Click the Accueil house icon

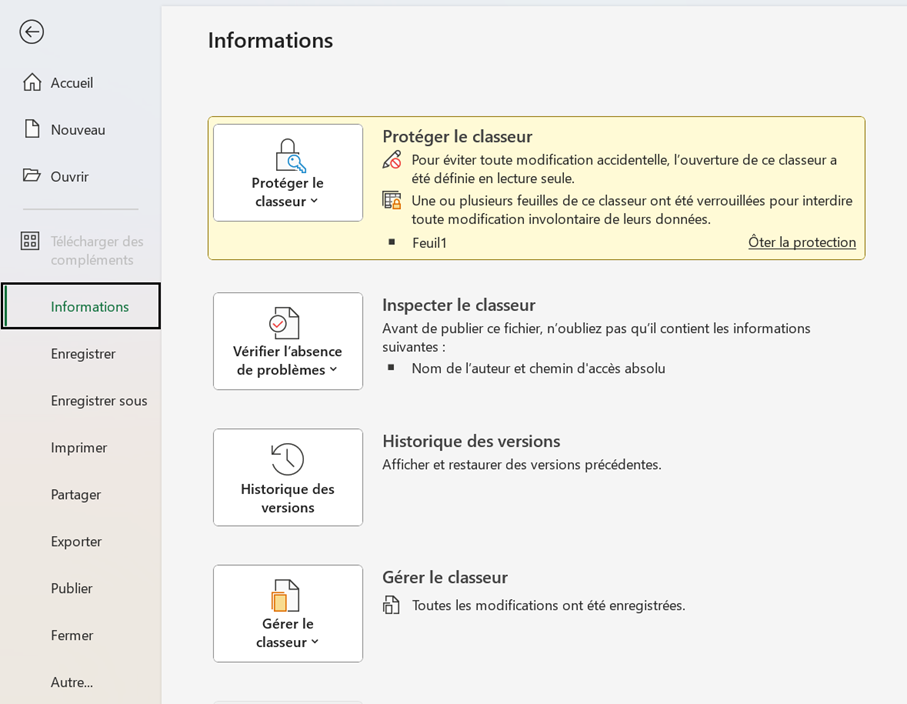[32, 82]
